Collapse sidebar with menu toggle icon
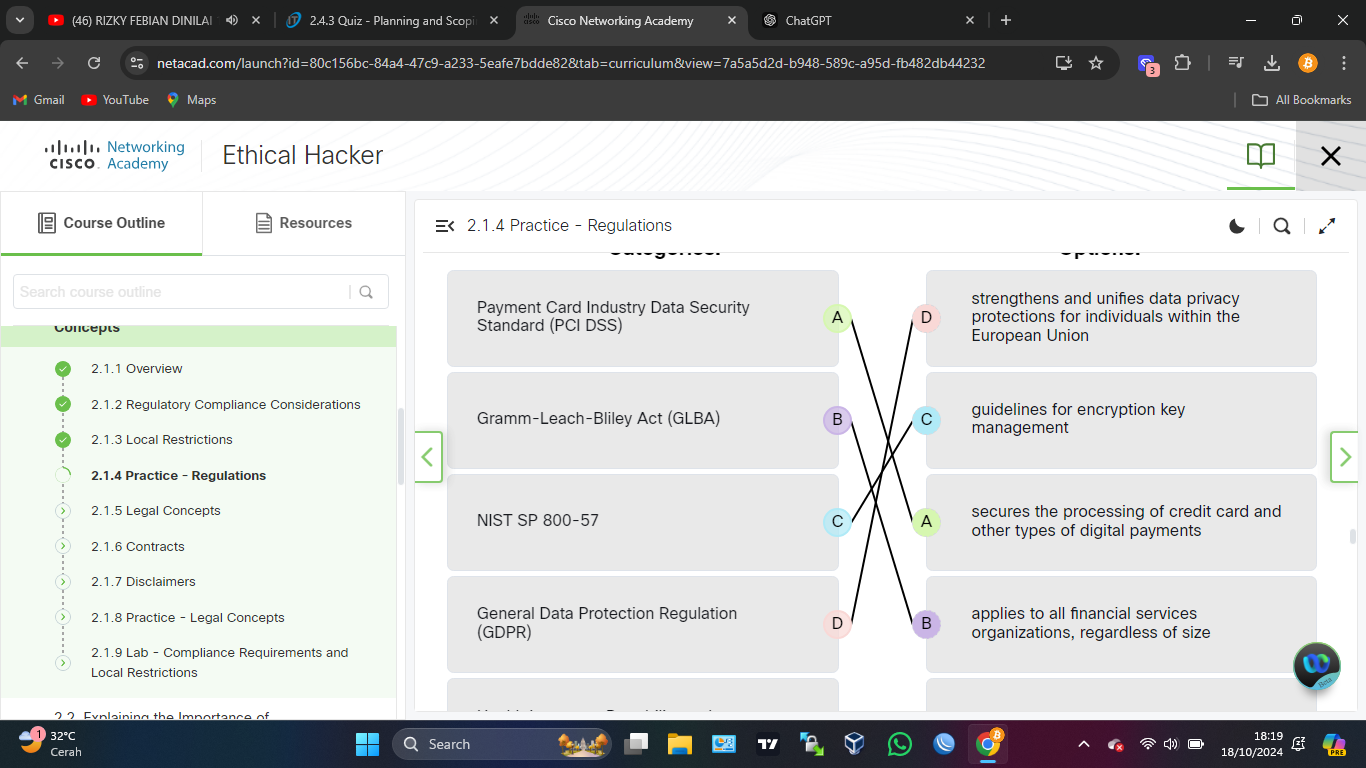This screenshot has width=1366, height=768. click(x=445, y=226)
